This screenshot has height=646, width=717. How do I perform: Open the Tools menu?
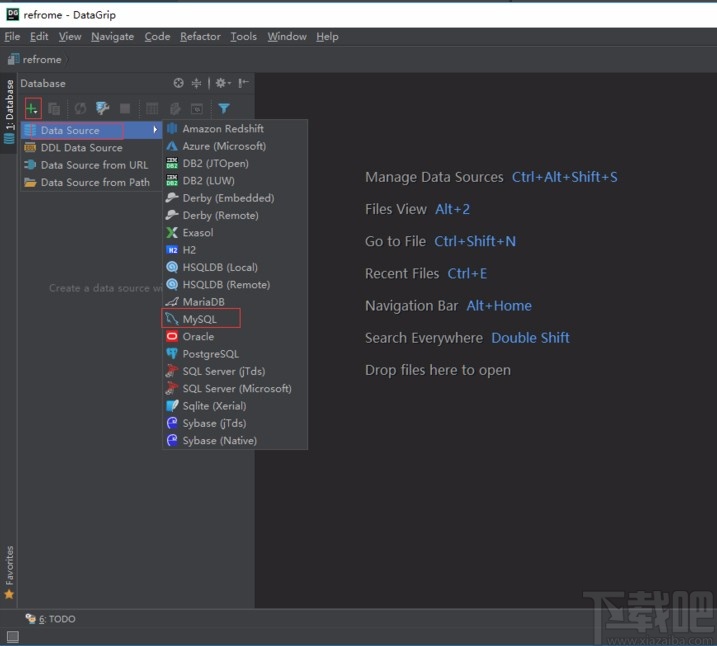tap(243, 37)
